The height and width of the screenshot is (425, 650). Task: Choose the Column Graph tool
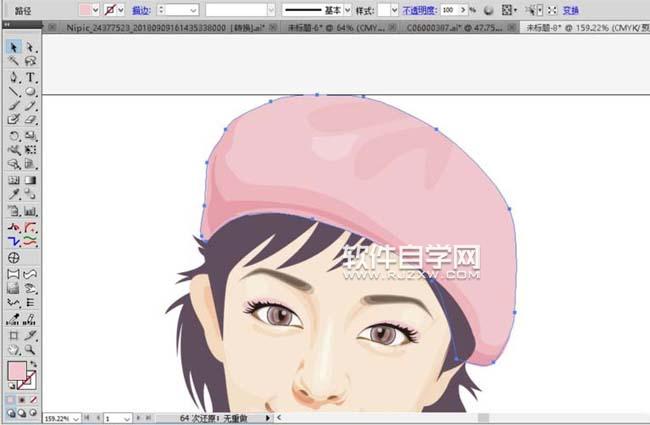30,211
